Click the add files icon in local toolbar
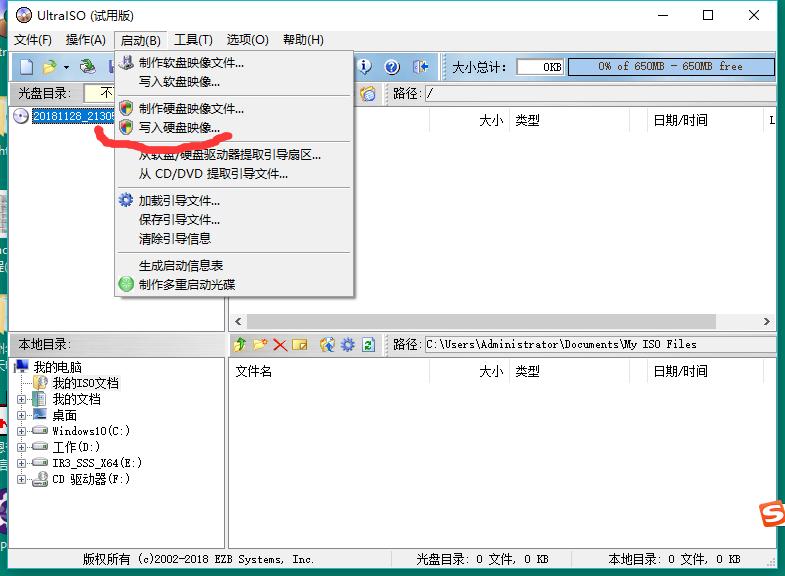 point(327,344)
